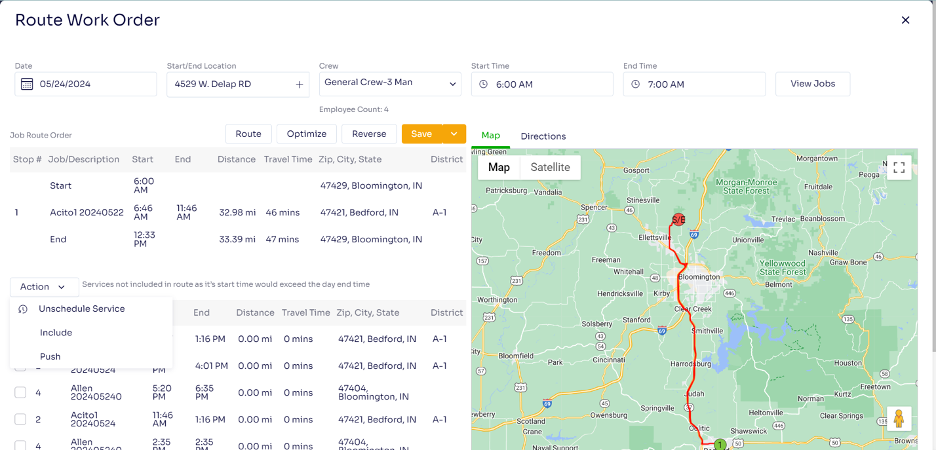Expand the Save button dropdown arrow
The height and width of the screenshot is (450, 936).
[x=454, y=134]
